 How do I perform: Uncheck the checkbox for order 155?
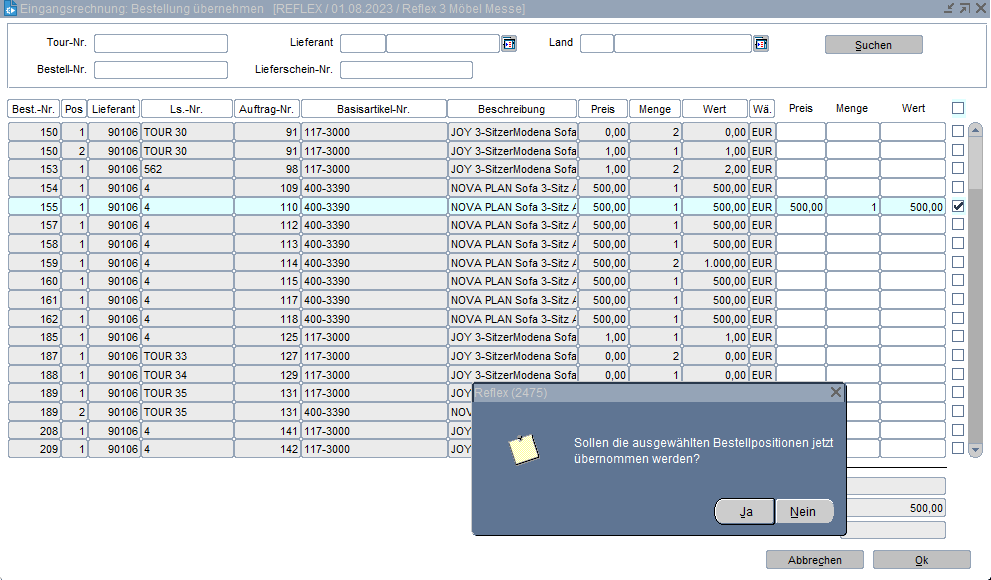pos(959,206)
